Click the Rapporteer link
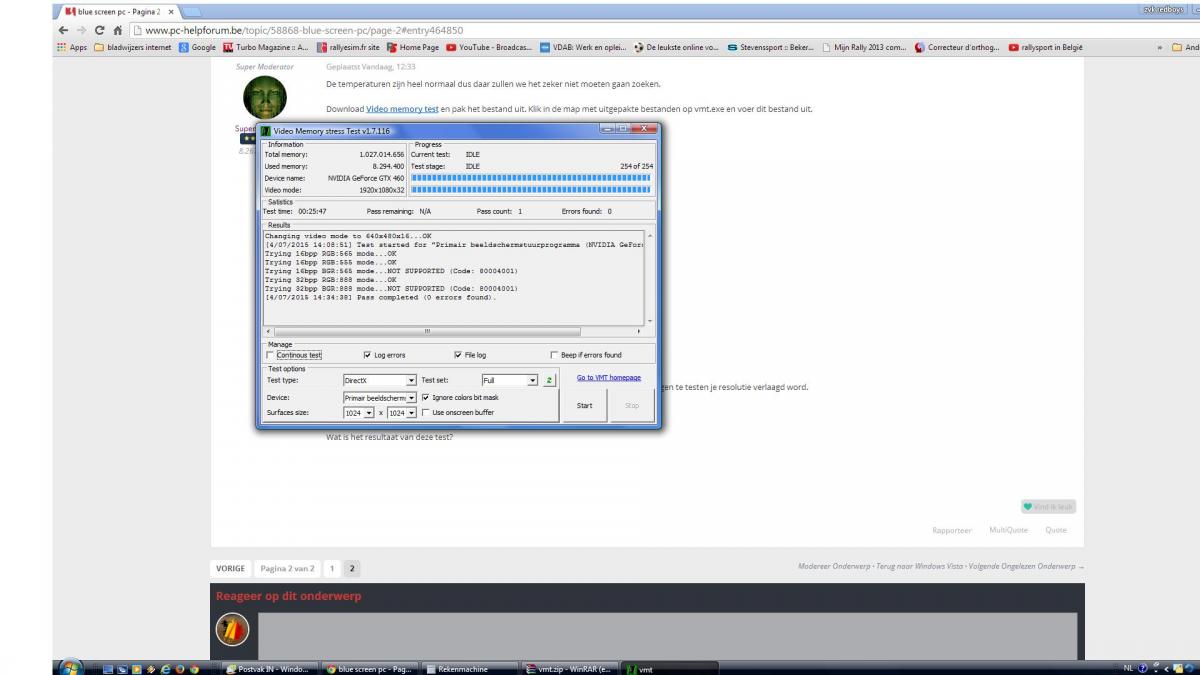 (x=951, y=530)
